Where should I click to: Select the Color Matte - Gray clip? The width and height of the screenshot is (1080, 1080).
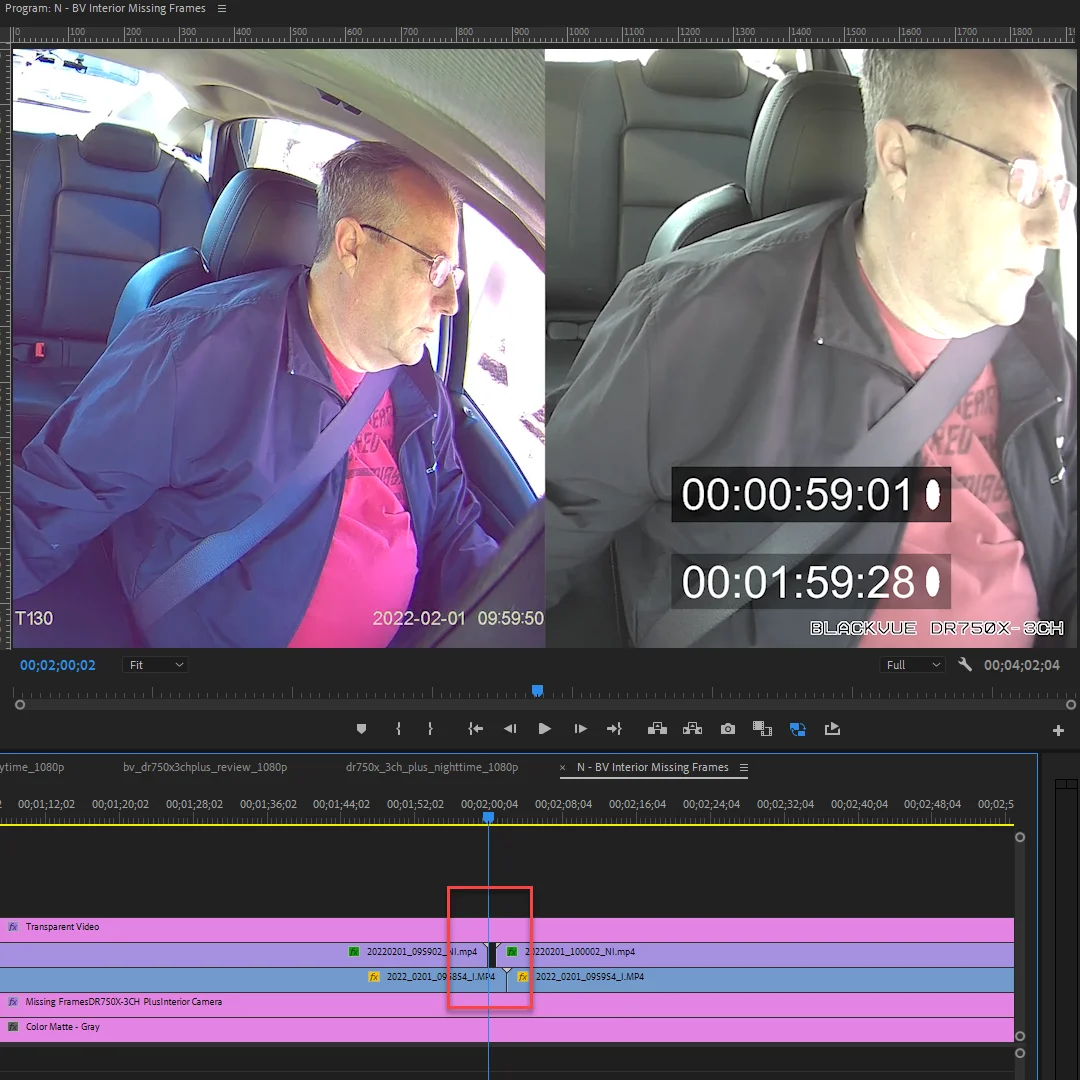(506, 1030)
